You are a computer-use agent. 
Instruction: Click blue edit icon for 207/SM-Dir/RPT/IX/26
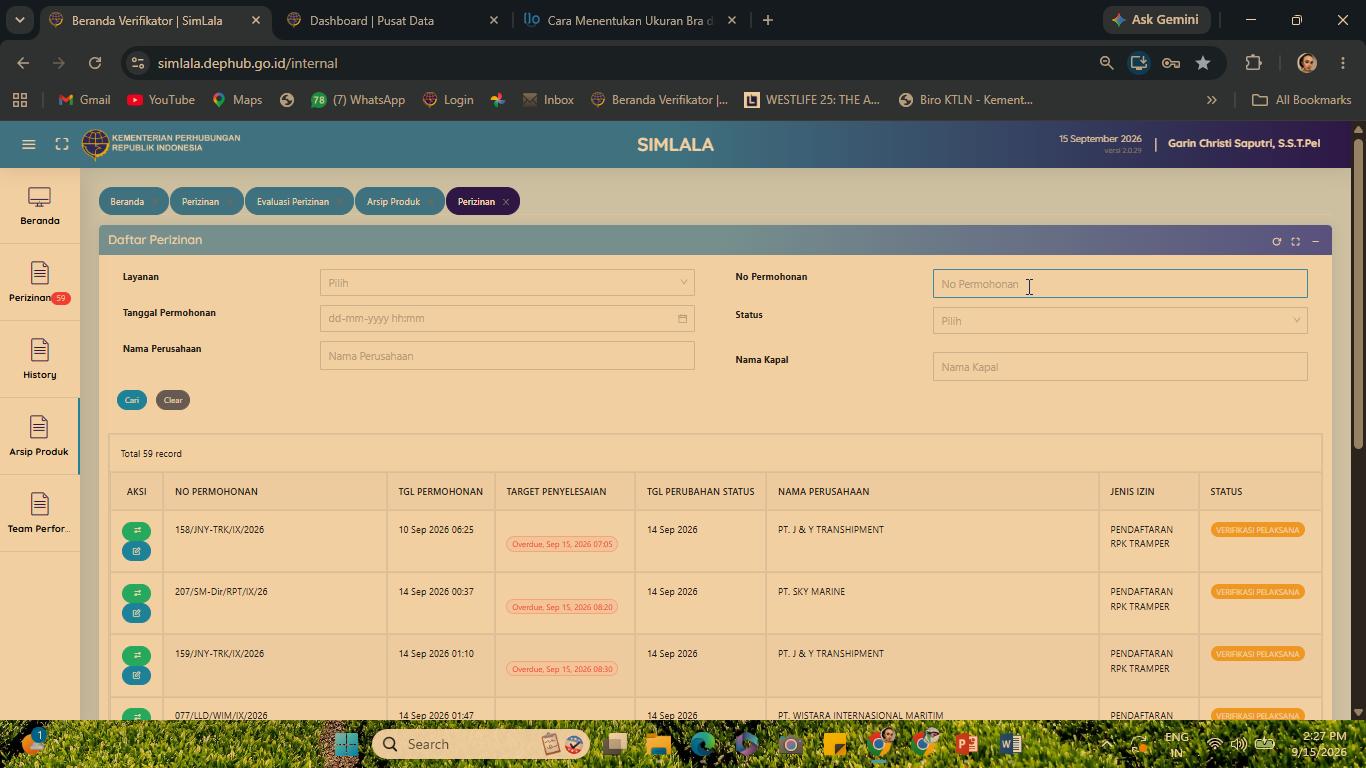point(137,613)
